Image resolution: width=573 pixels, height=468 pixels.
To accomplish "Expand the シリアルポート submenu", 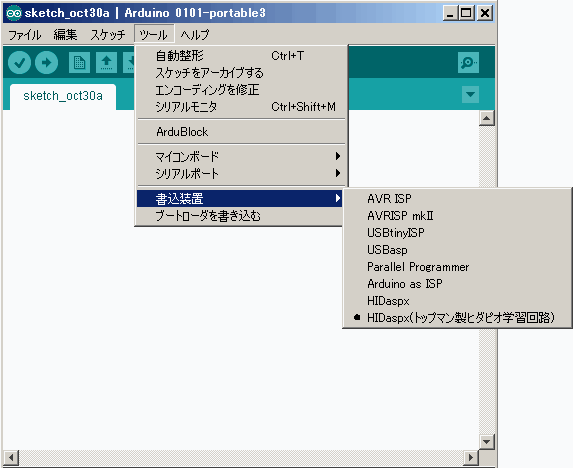I will tap(241, 174).
